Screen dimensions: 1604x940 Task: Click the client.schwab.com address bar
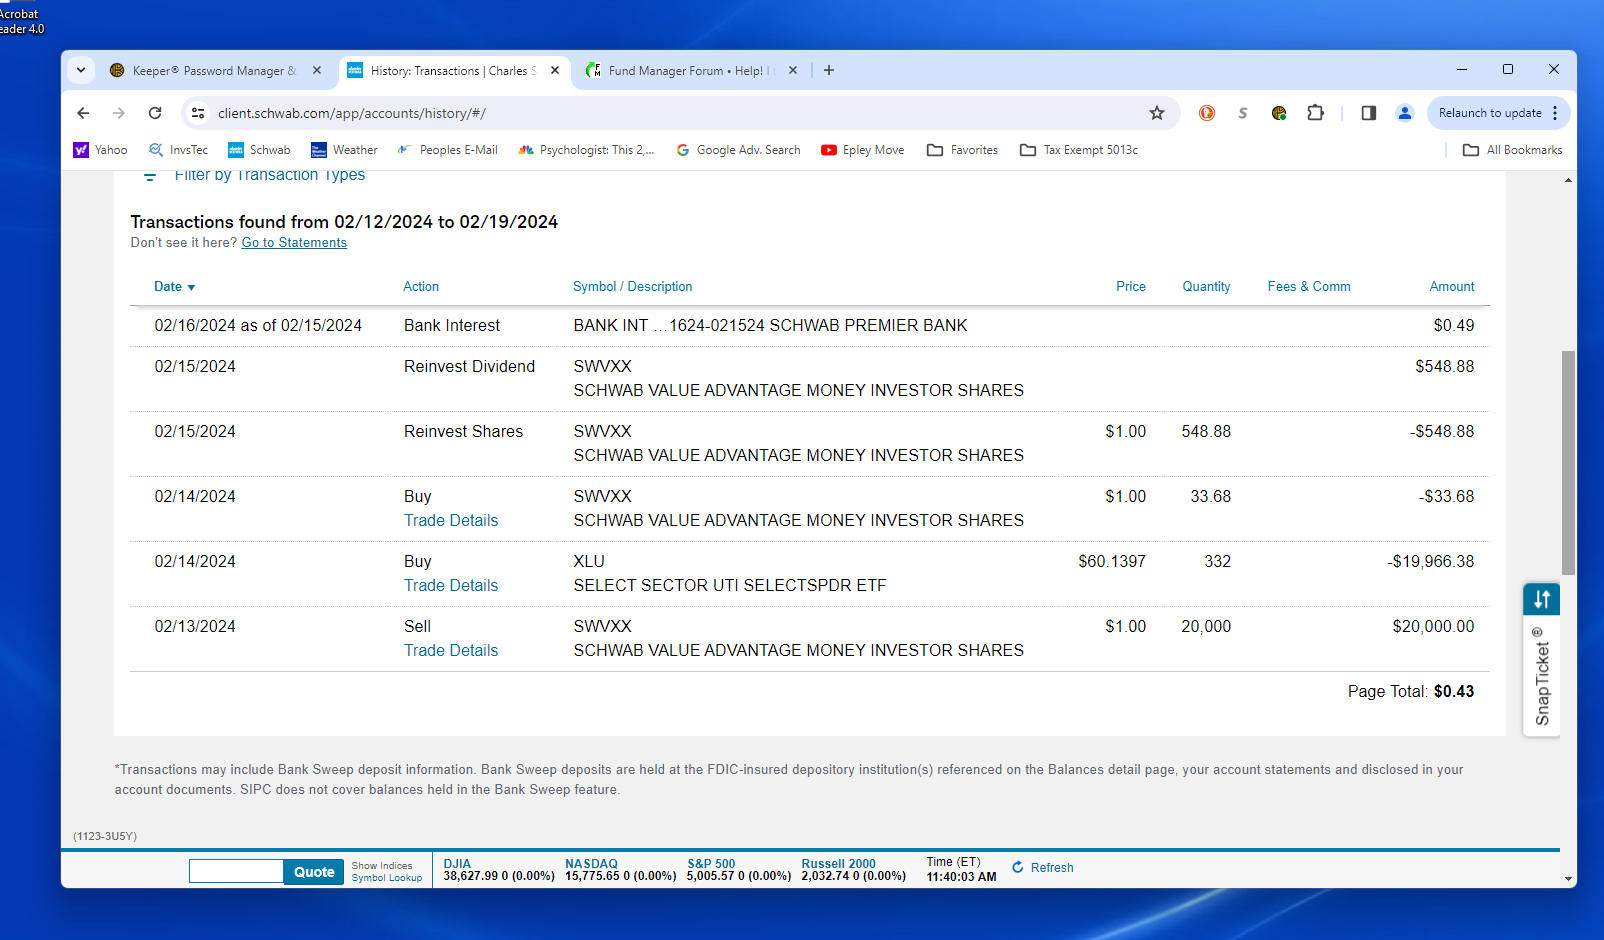coord(680,113)
